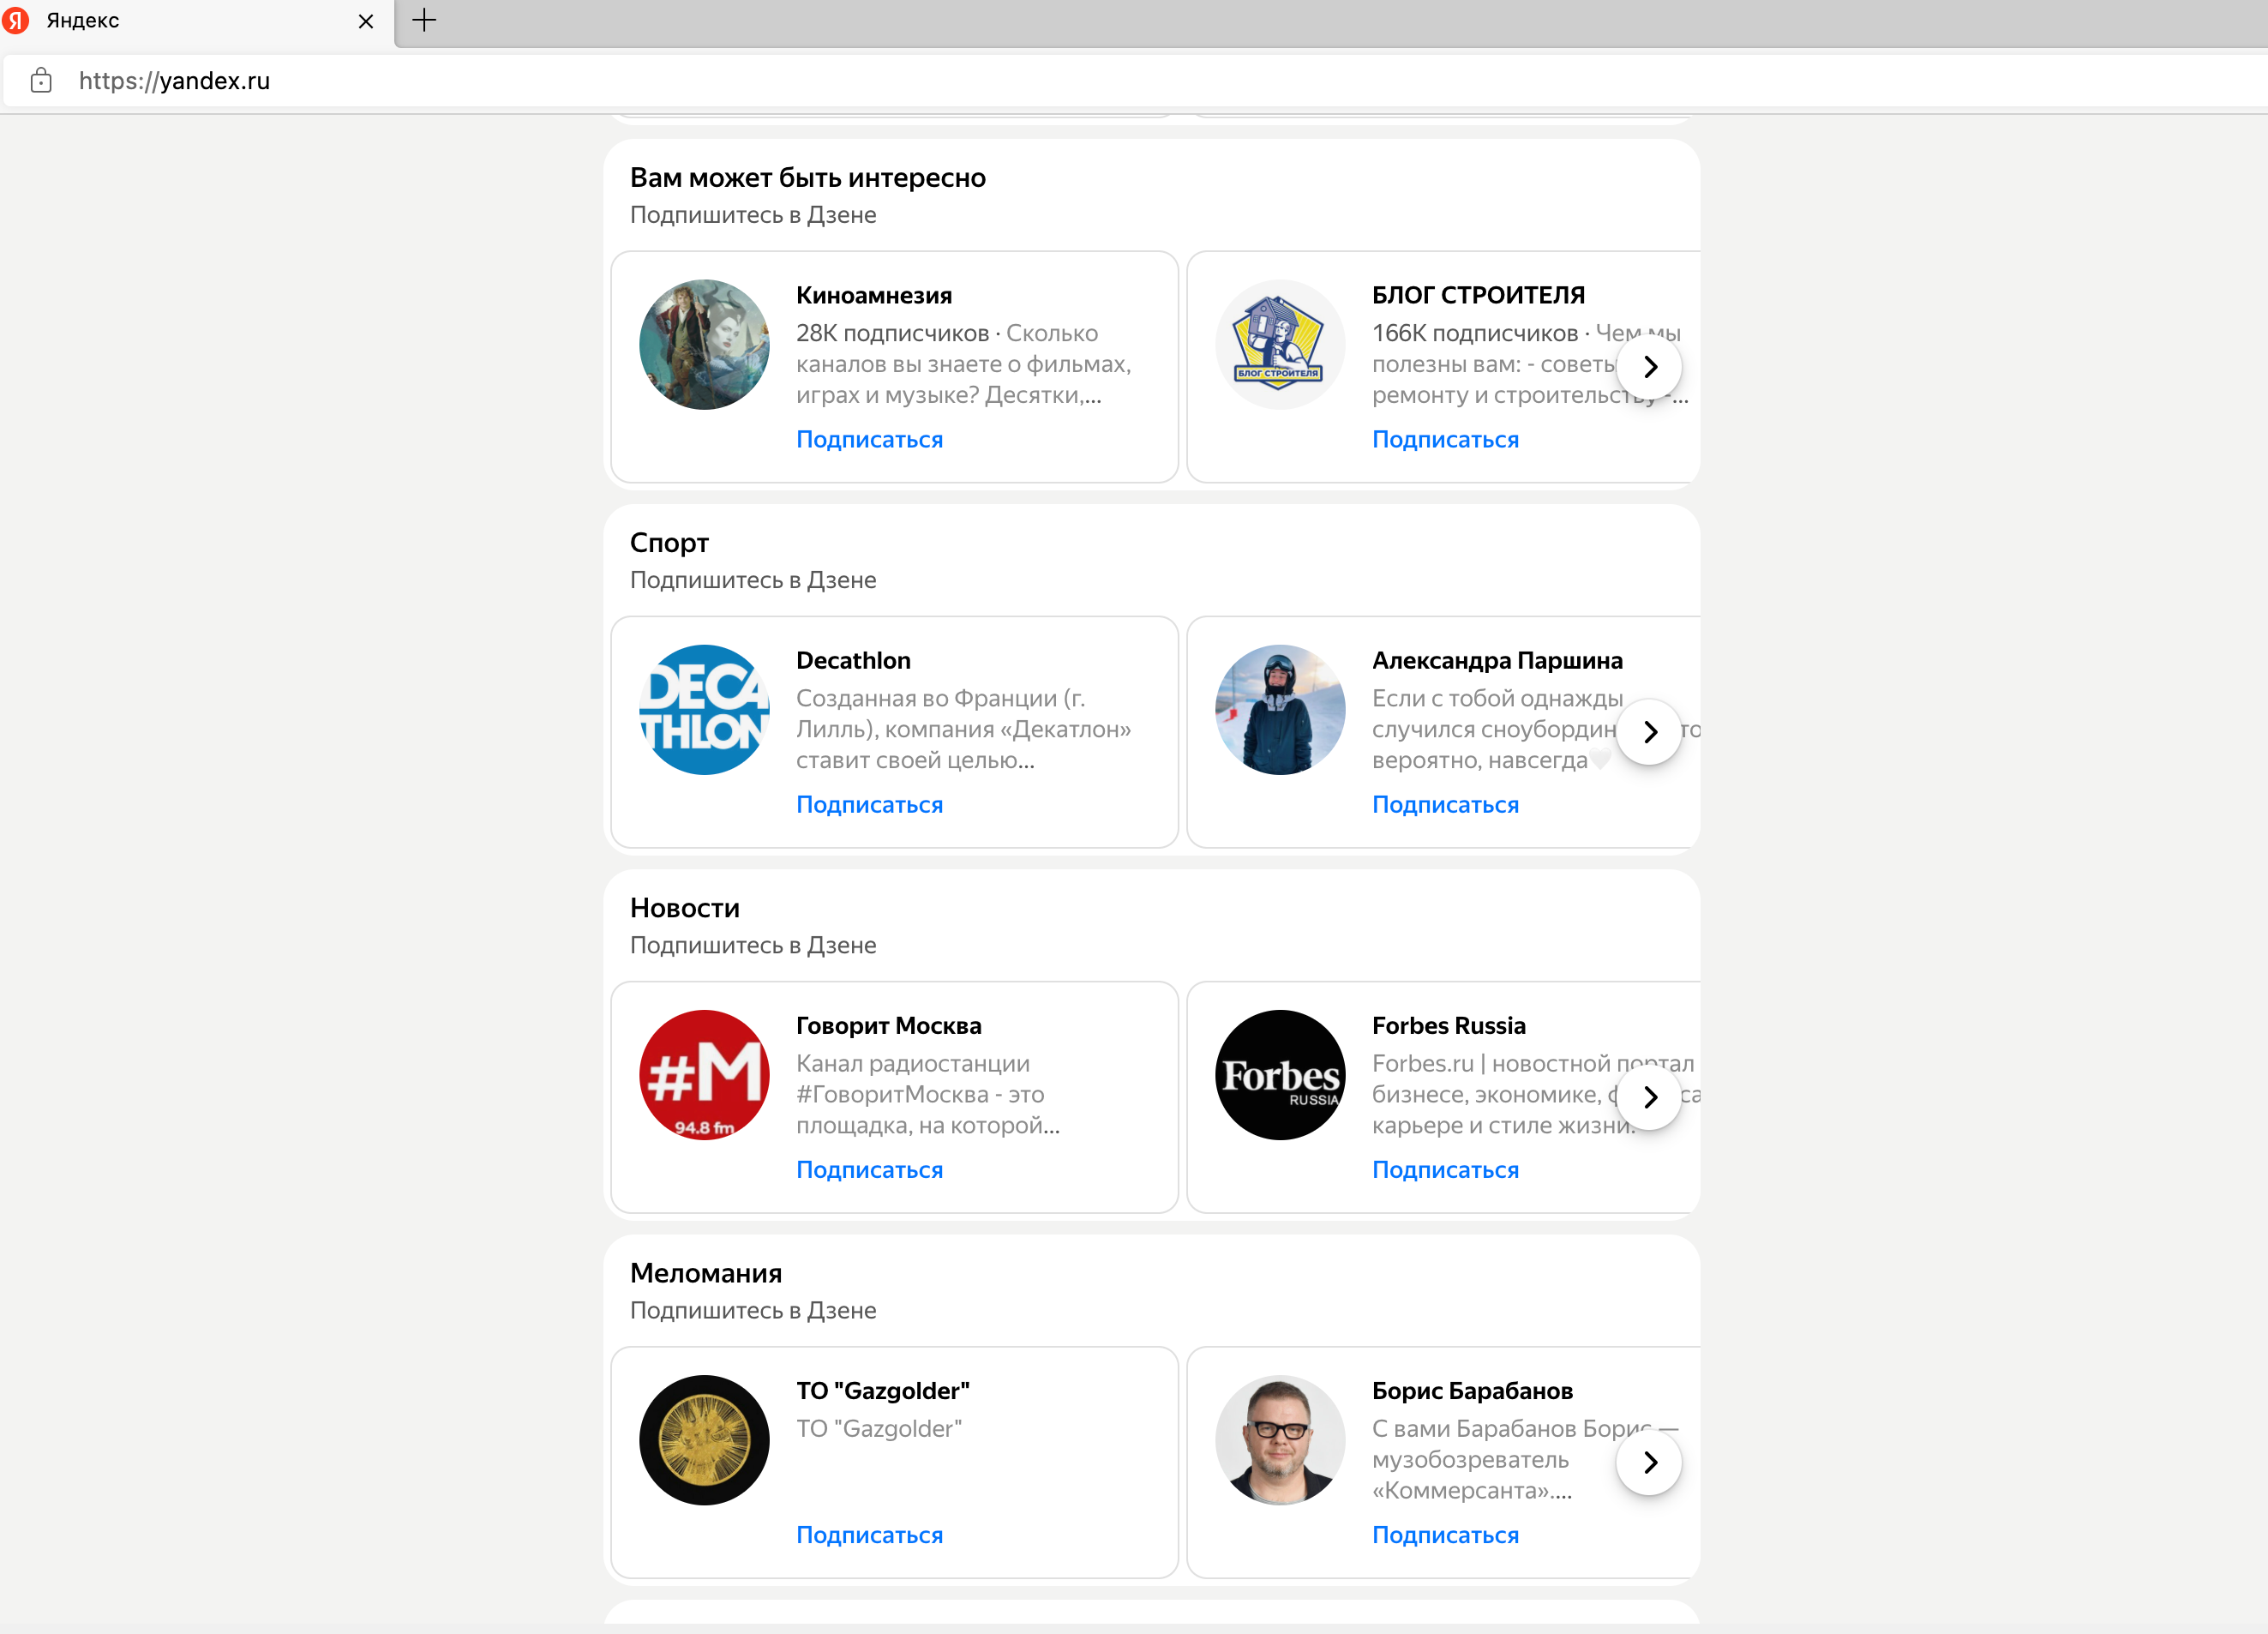
Task: Click the БЛОГ СТРОИТЕЛЯ channel avatar
Action: 1280,344
